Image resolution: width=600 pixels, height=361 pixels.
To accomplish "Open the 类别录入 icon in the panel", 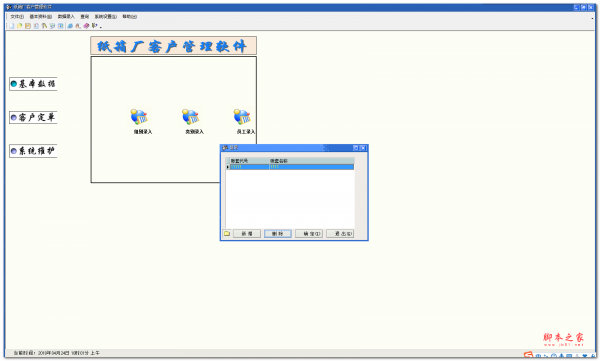I will (x=191, y=117).
